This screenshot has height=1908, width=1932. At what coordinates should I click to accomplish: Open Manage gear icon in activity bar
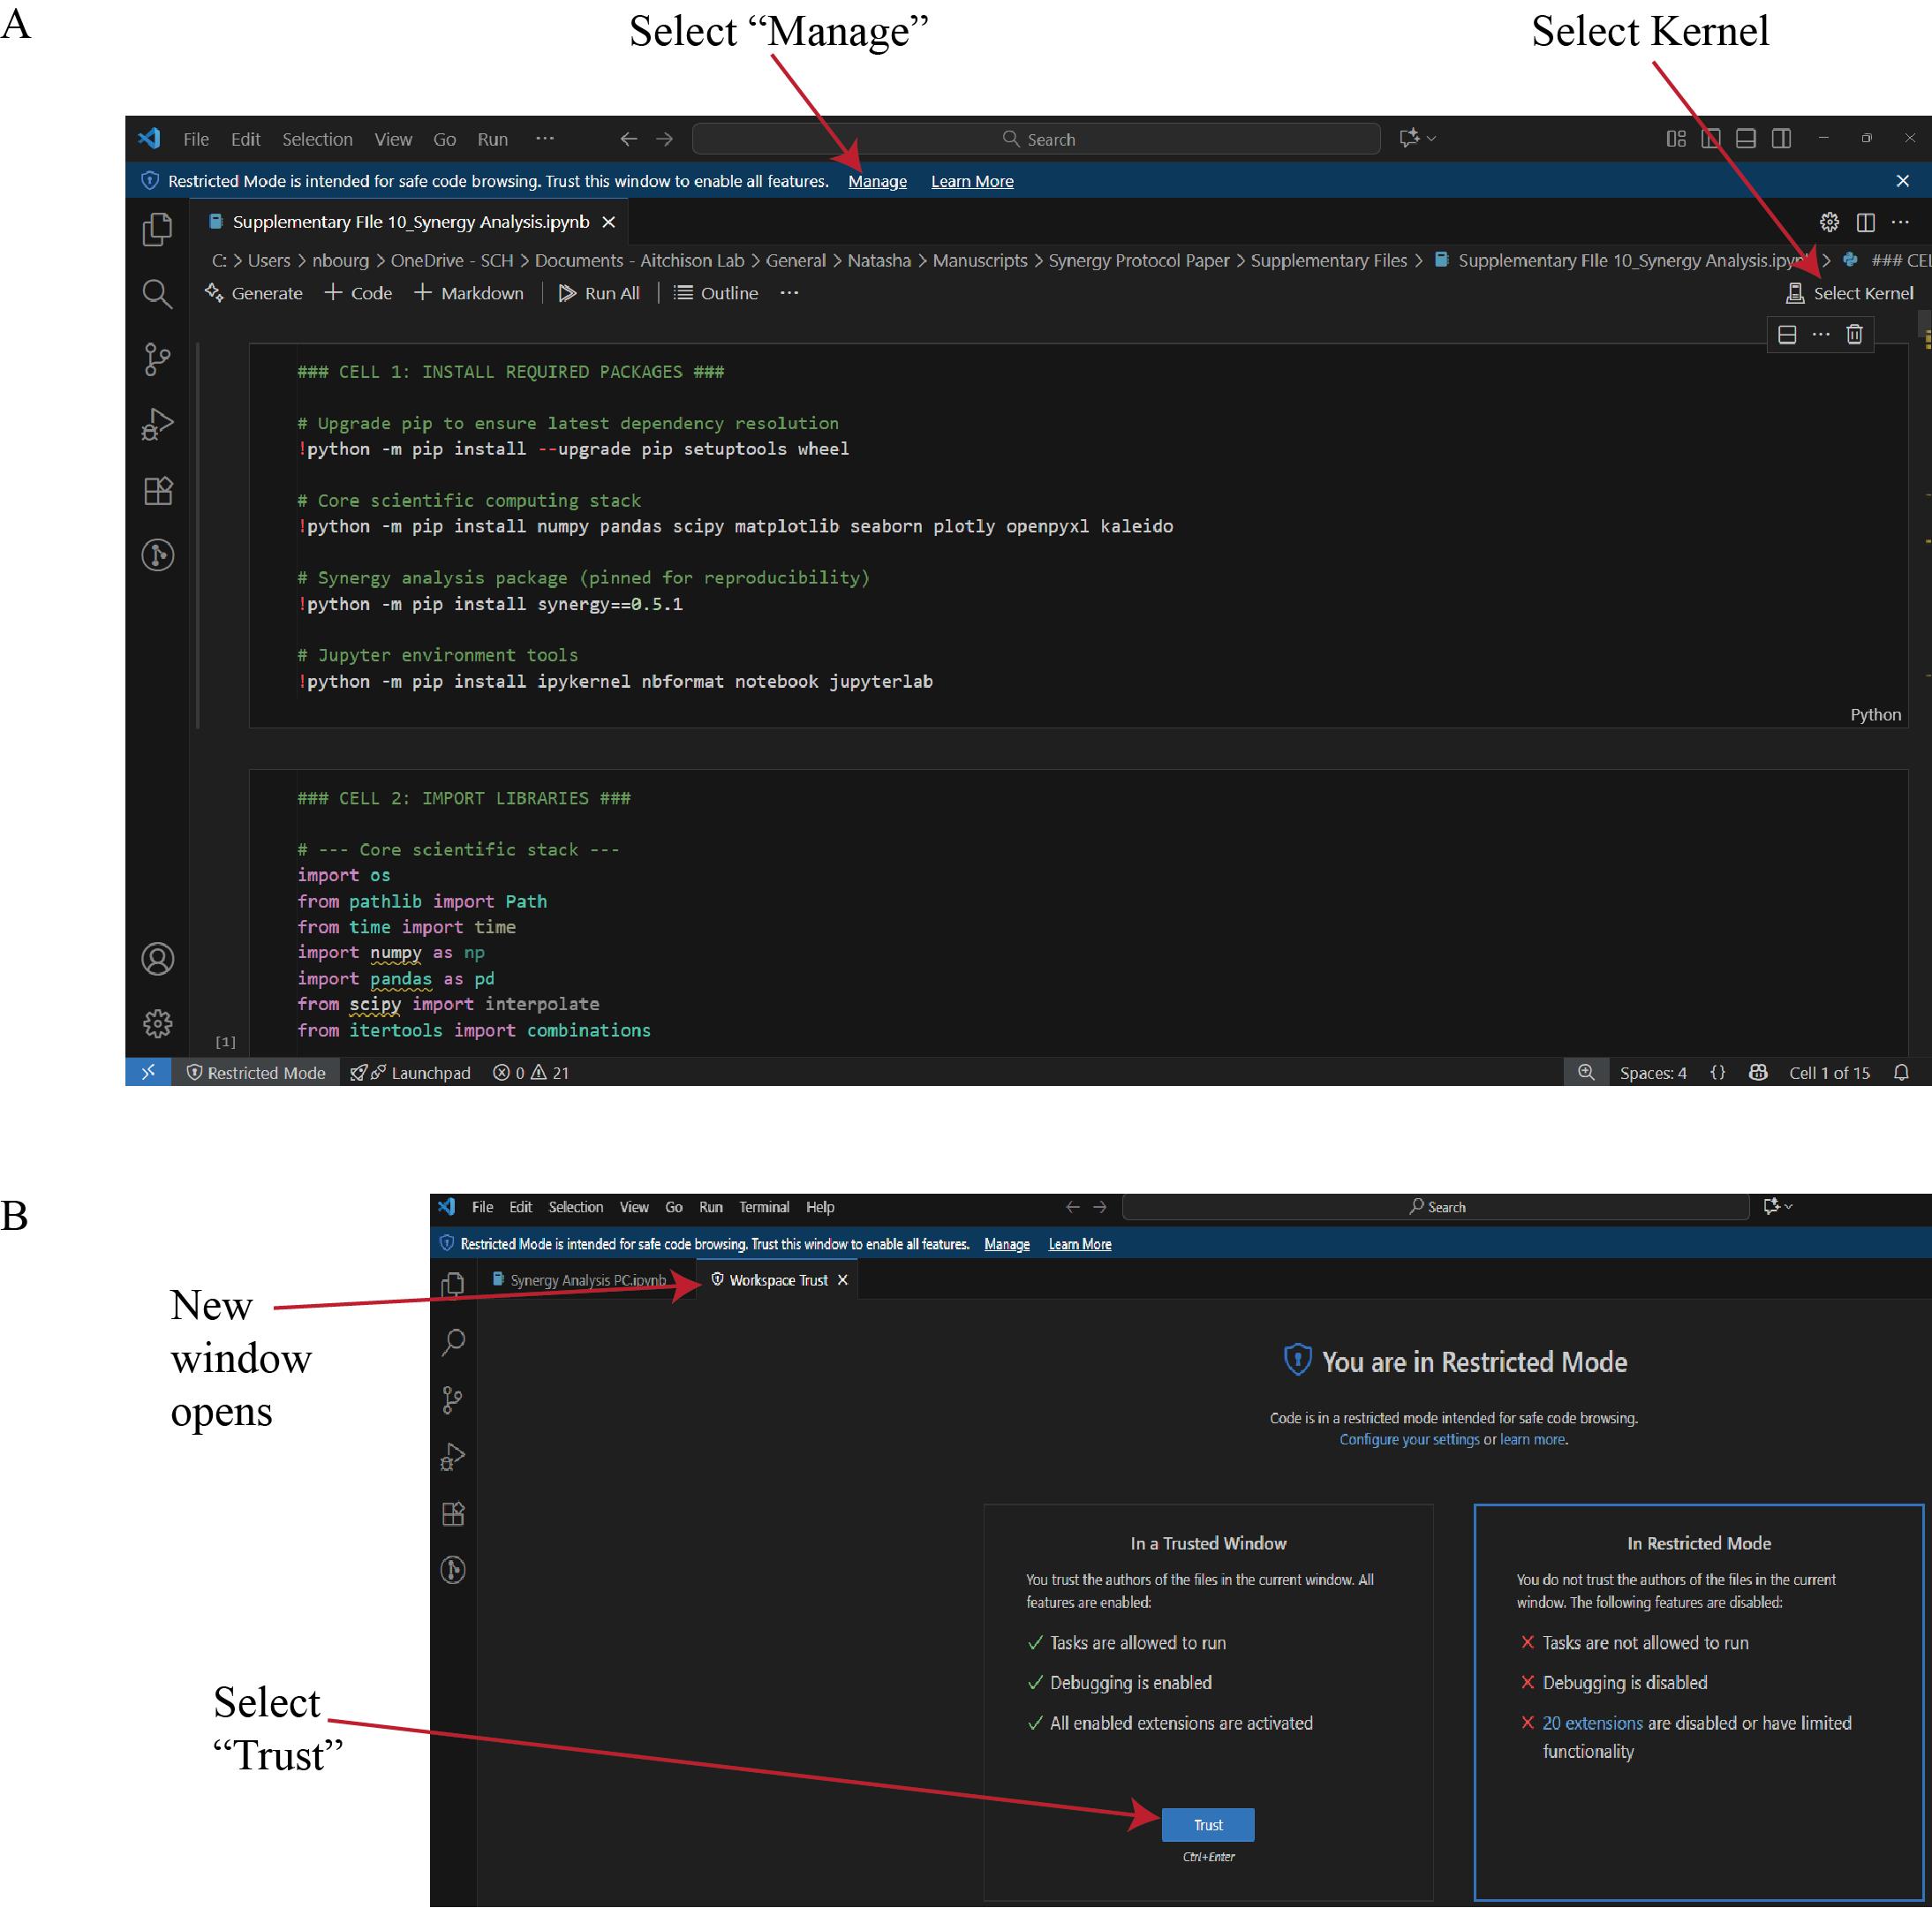pyautogui.click(x=158, y=1023)
